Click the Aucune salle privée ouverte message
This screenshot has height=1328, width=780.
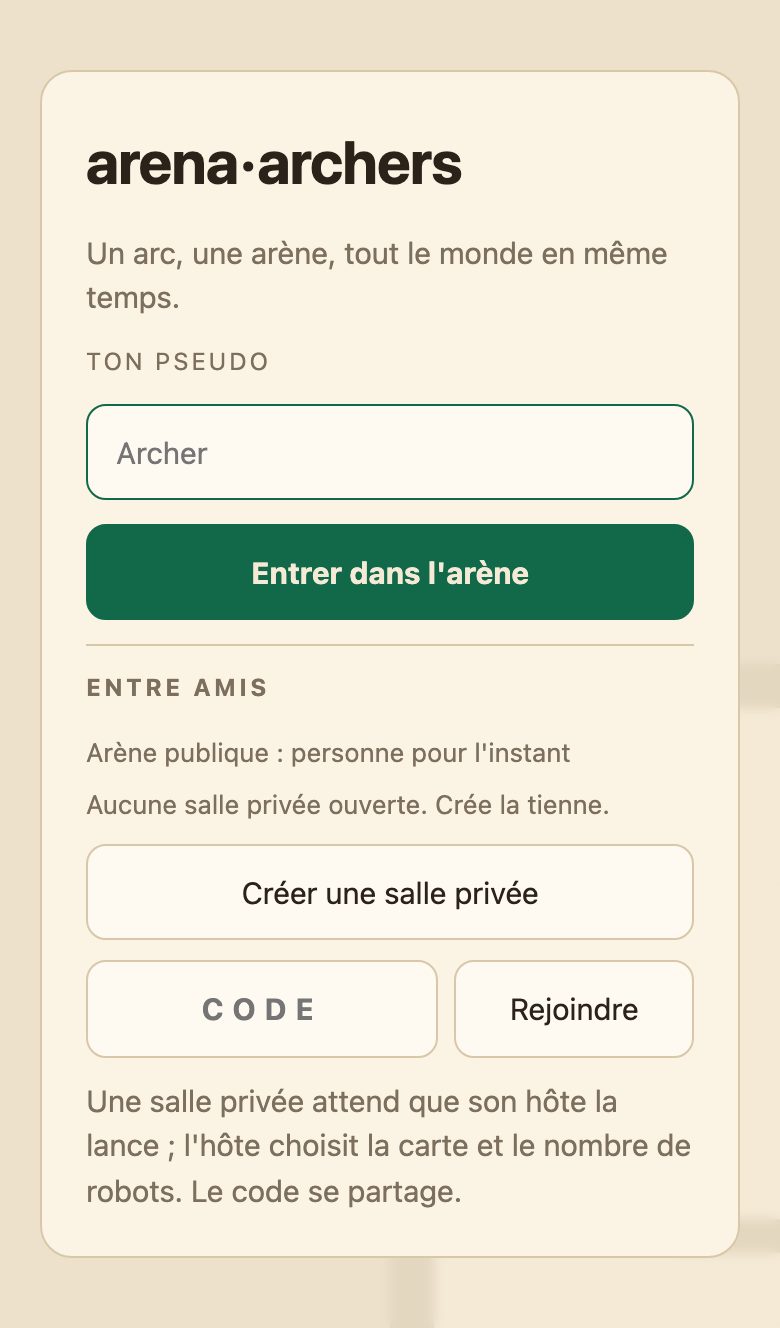point(348,805)
